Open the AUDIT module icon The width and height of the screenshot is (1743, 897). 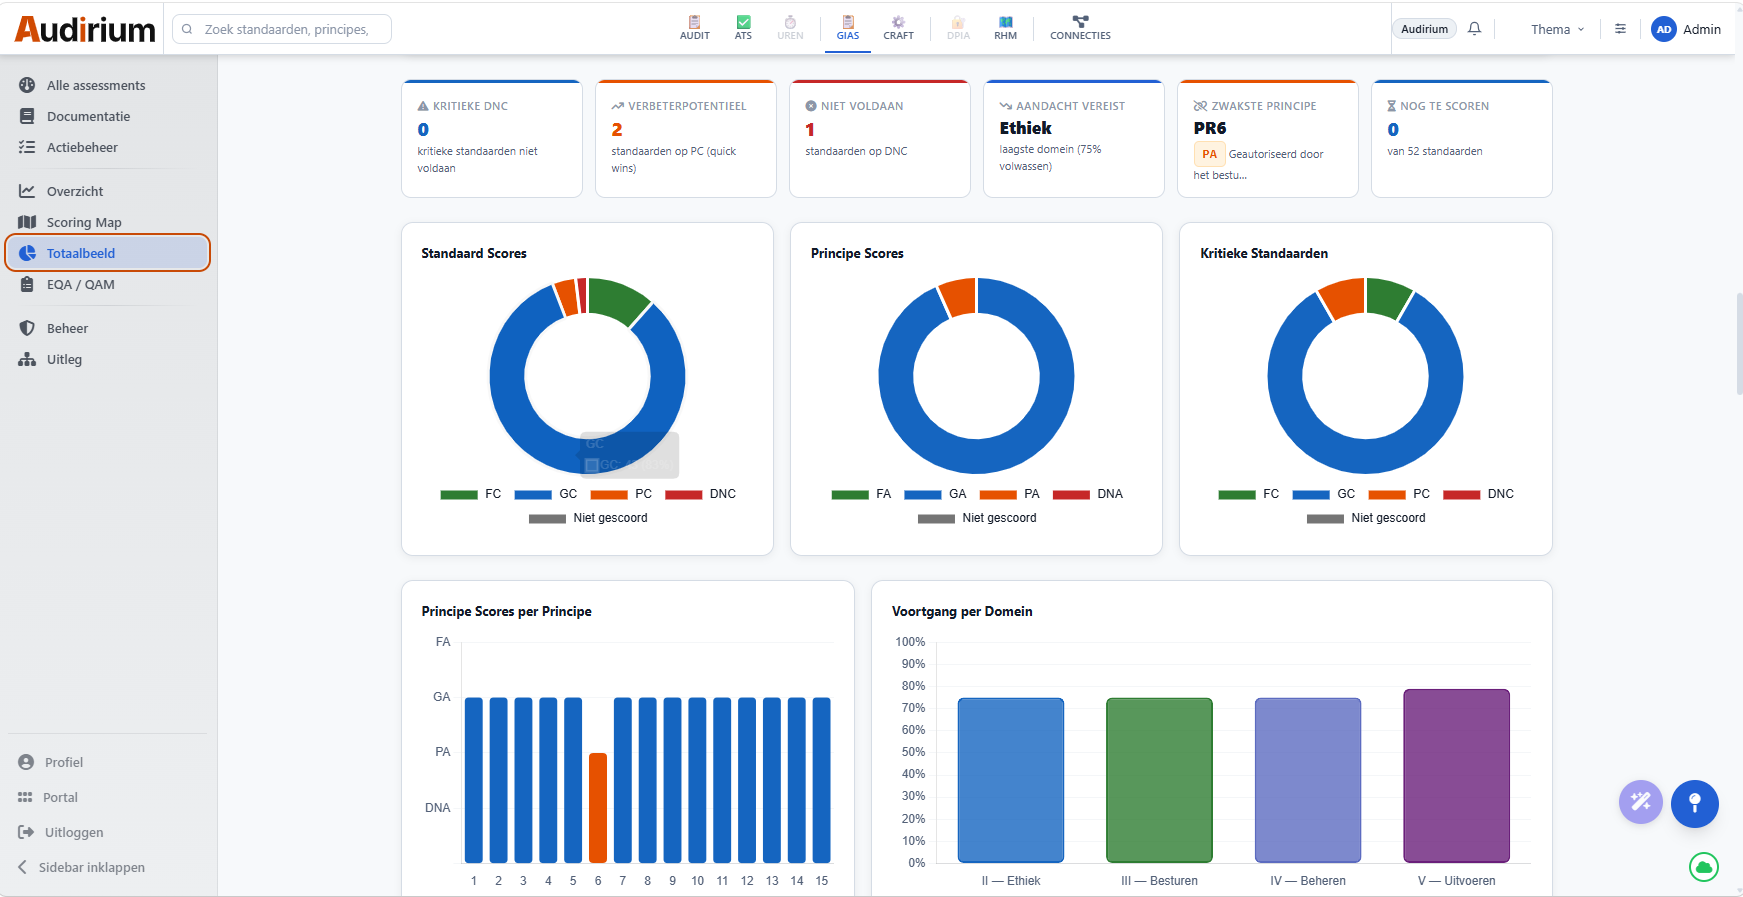click(694, 28)
